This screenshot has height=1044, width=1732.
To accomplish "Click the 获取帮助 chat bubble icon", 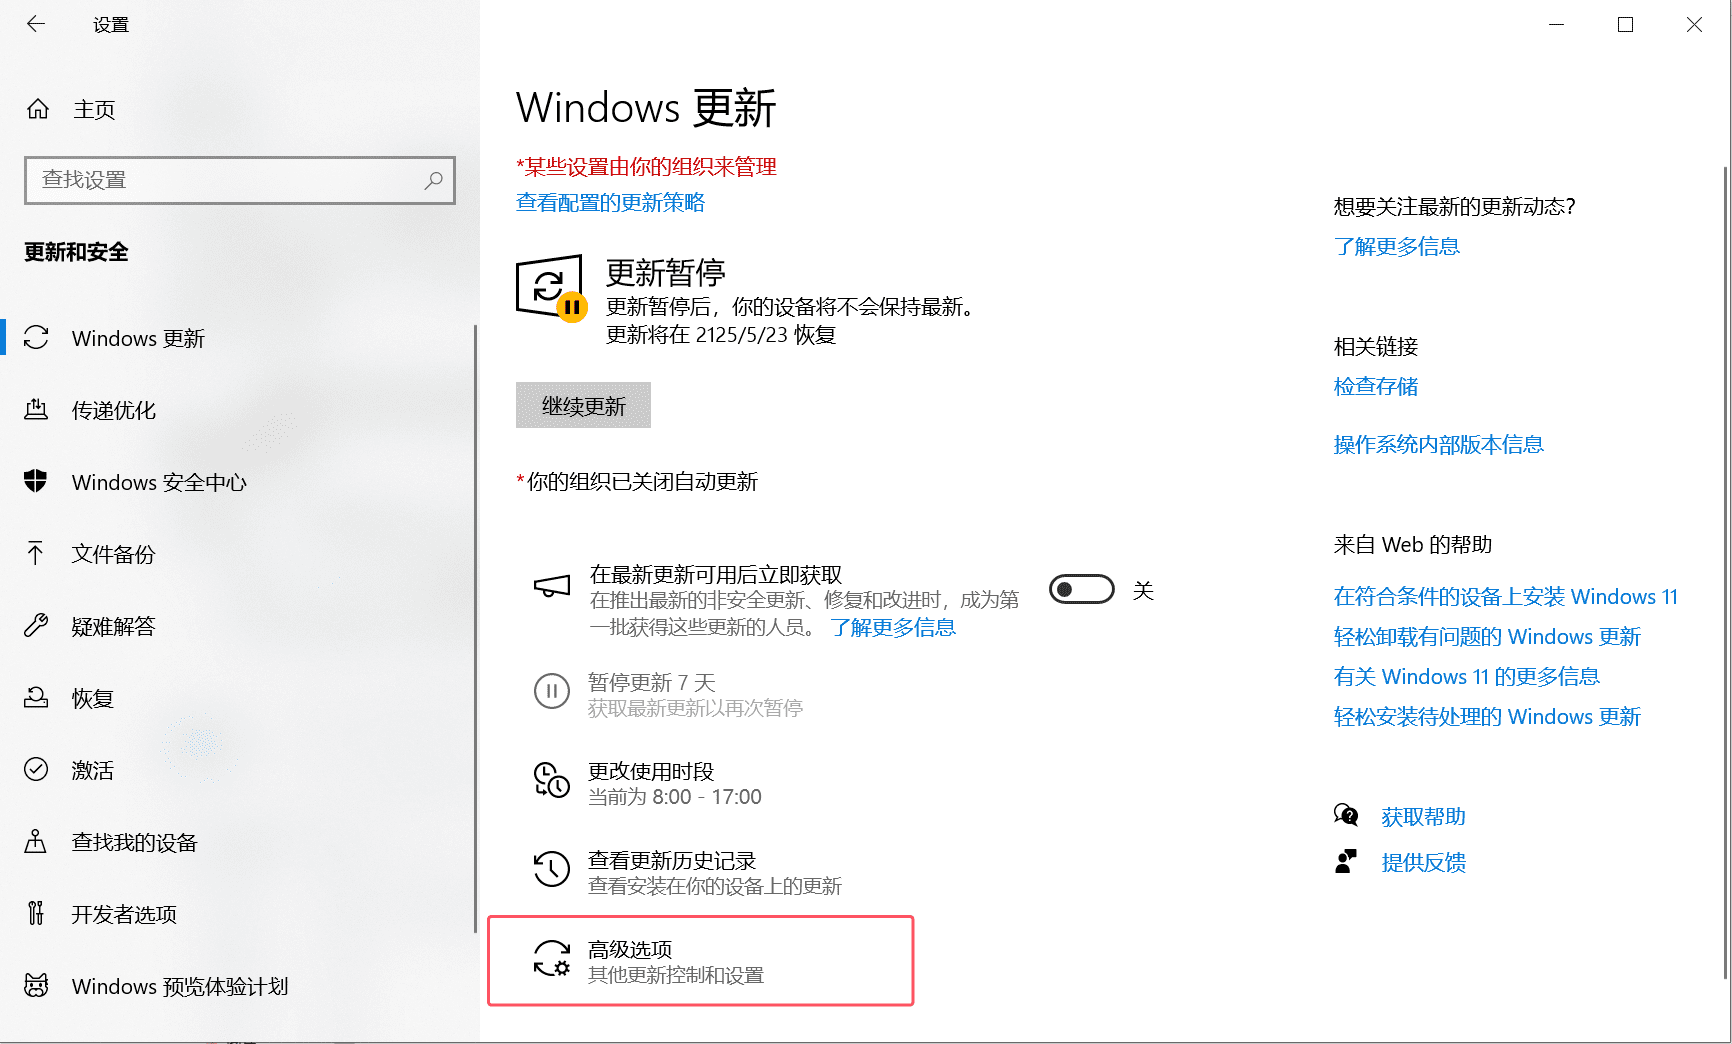I will tap(1346, 815).
